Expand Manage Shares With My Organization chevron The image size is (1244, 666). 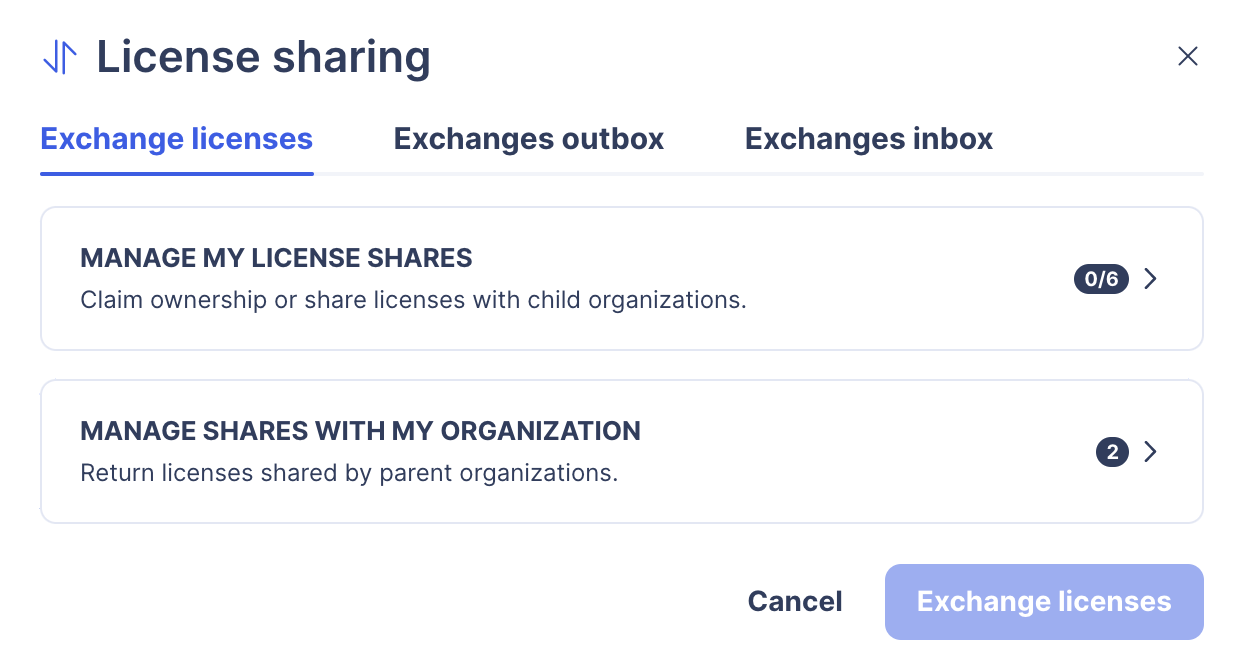pyautogui.click(x=1151, y=452)
